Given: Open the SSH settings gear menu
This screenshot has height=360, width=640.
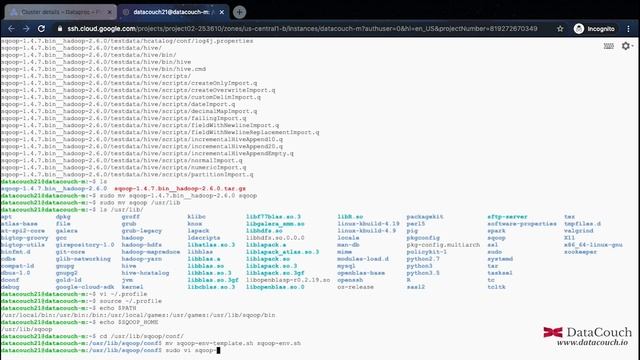Looking at the screenshot, I should [627, 46].
